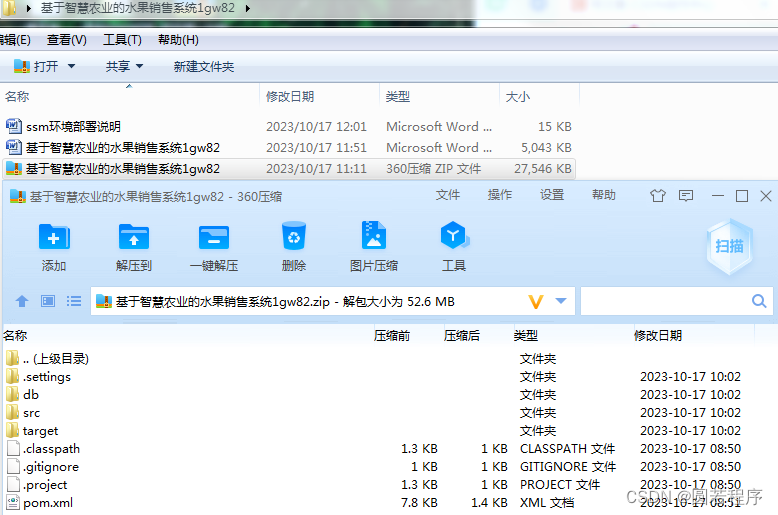The height and width of the screenshot is (515, 778).
Task: Go up one level with the arrow icon
Action: click(x=22, y=301)
